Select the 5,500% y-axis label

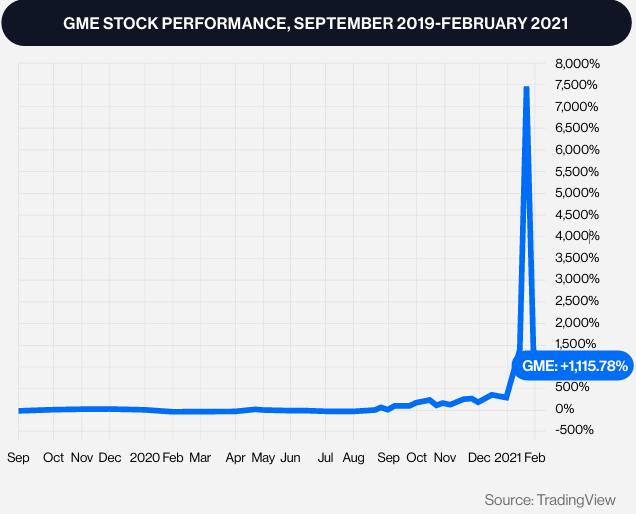[x=577, y=172]
